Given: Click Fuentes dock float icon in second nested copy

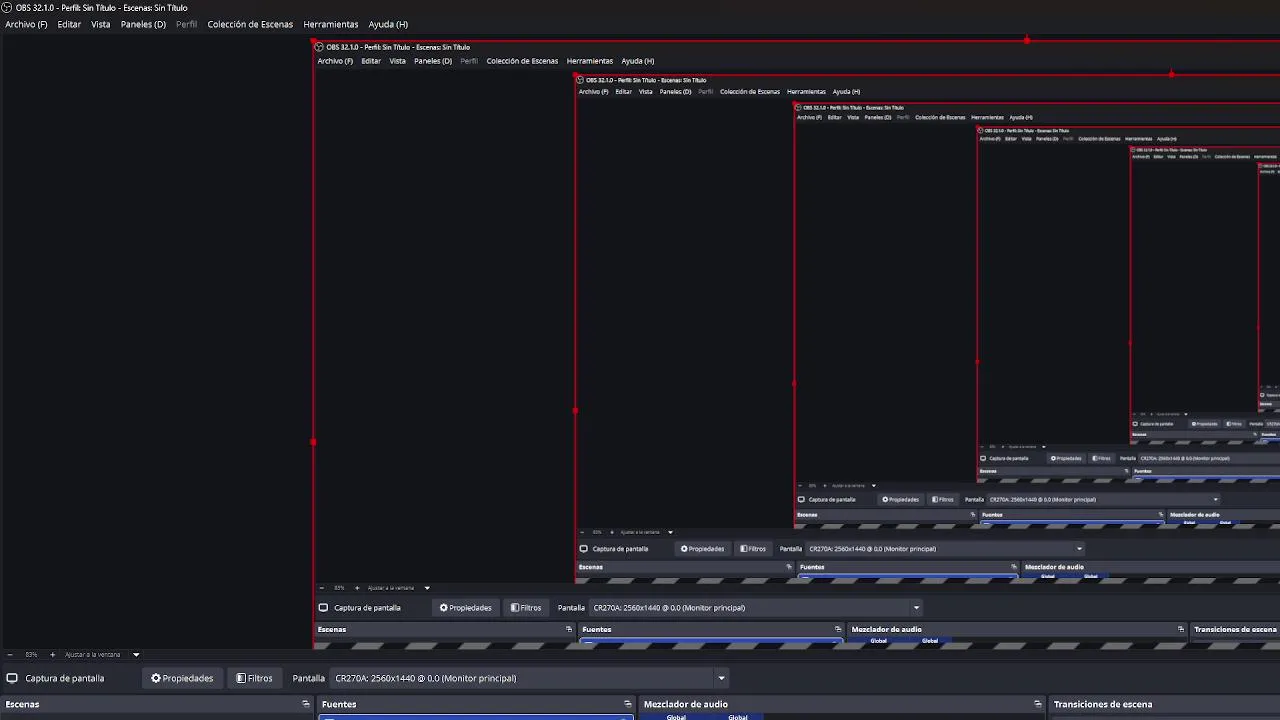Looking at the screenshot, I should 1014,567.
